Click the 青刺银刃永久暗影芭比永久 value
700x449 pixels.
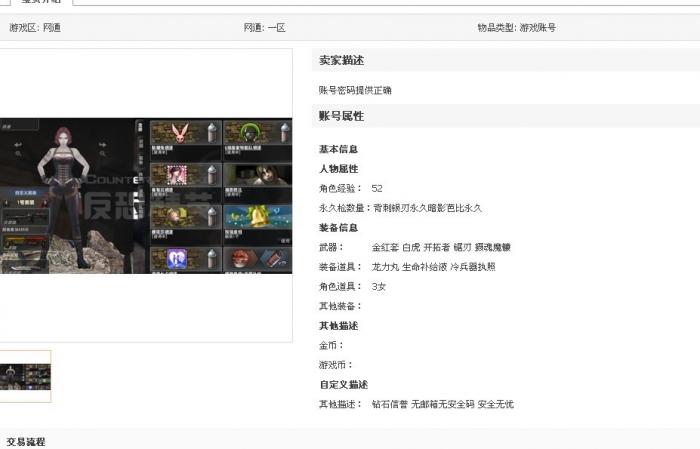(428, 208)
